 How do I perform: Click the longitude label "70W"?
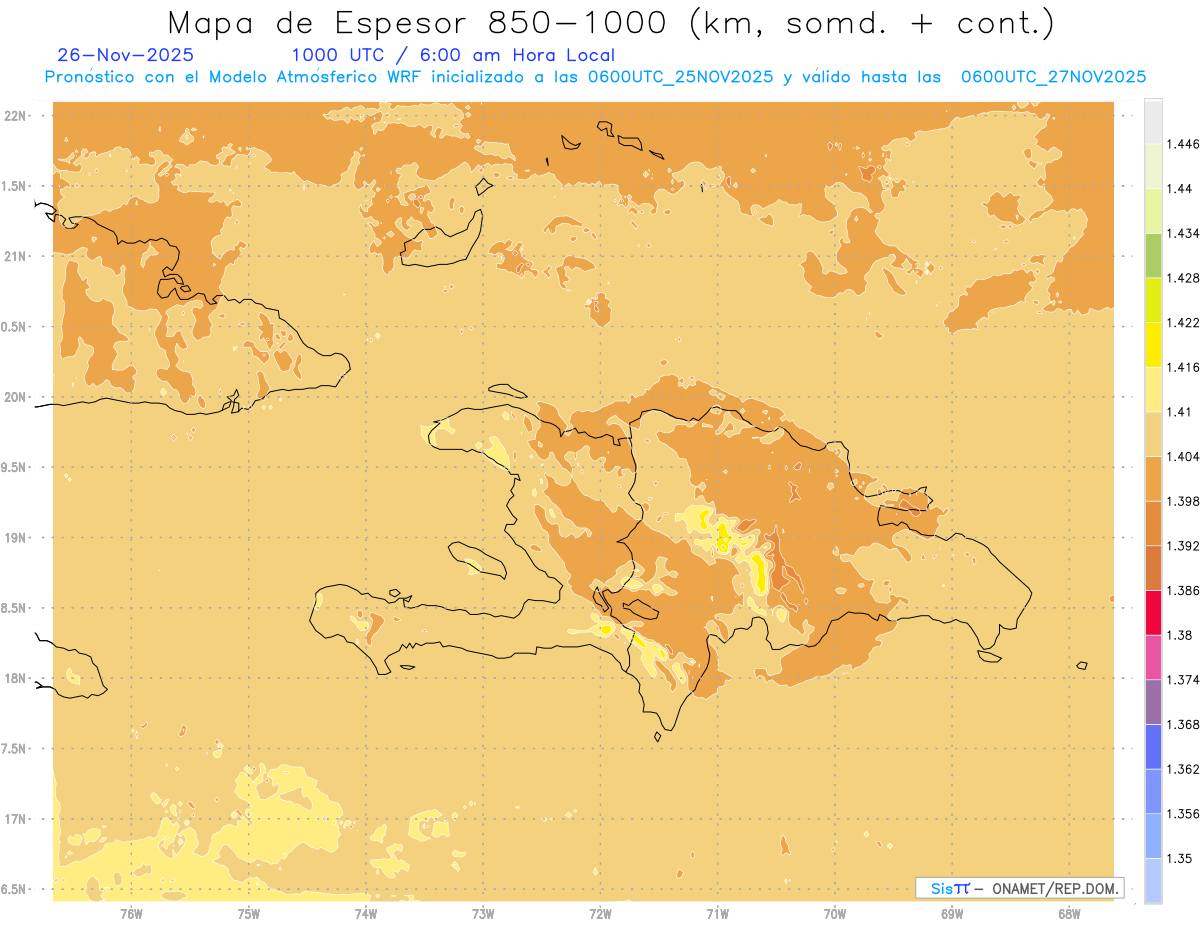tap(835, 914)
